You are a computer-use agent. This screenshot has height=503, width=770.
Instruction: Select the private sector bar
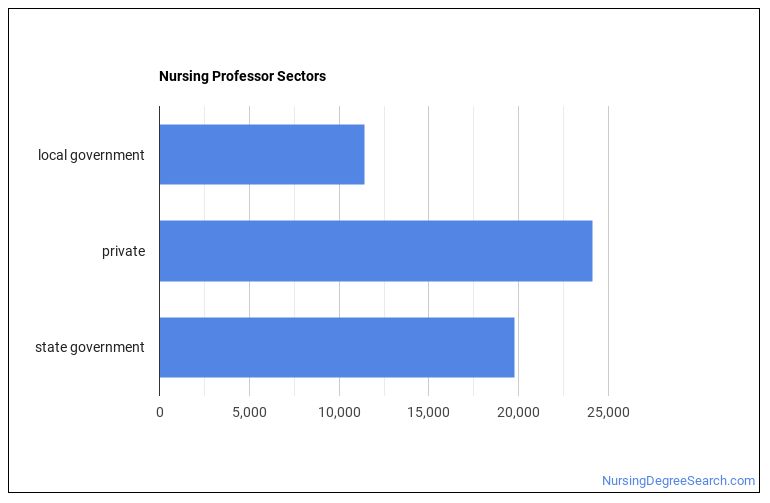[375, 251]
